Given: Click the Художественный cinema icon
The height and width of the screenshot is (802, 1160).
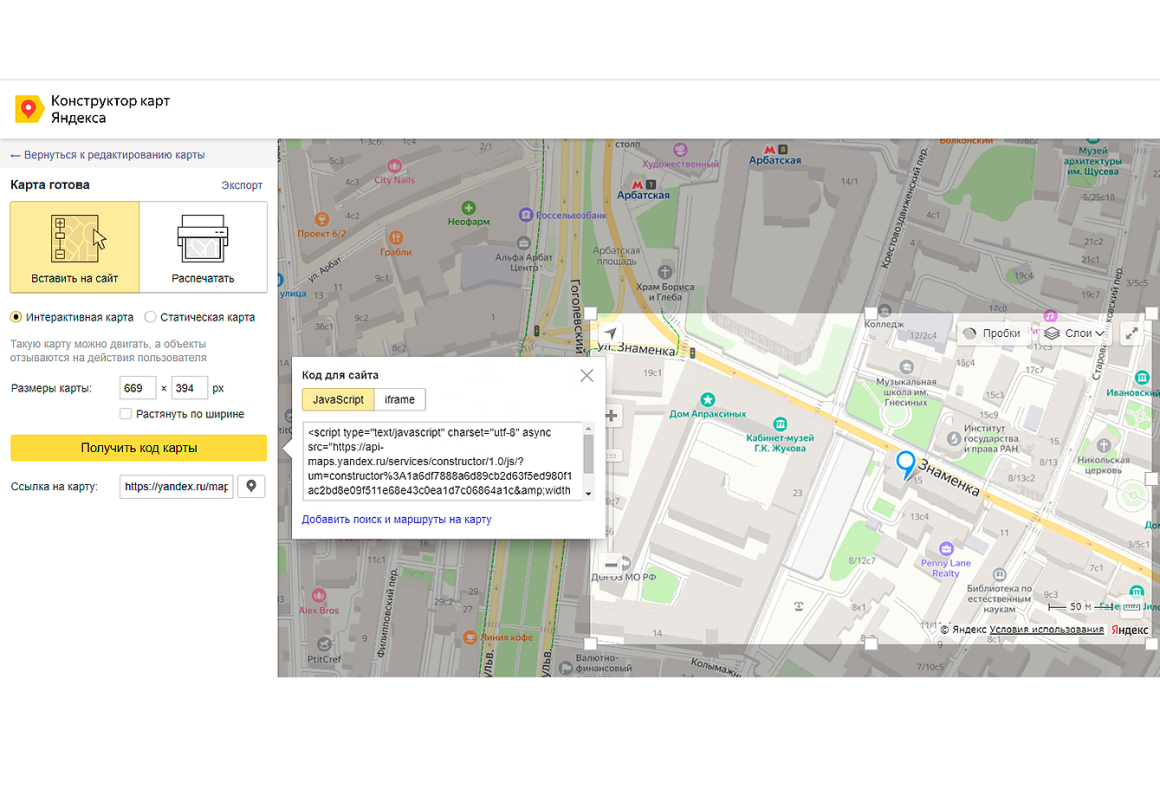Looking at the screenshot, I should [x=680, y=149].
